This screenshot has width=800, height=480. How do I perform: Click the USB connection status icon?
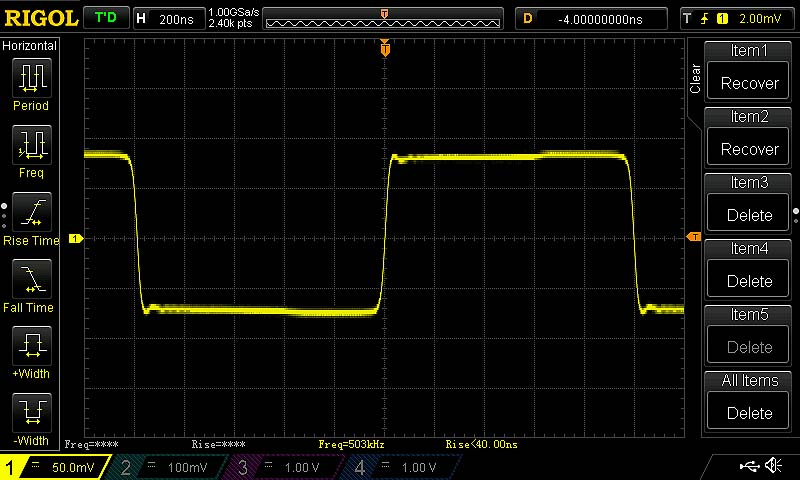749,465
